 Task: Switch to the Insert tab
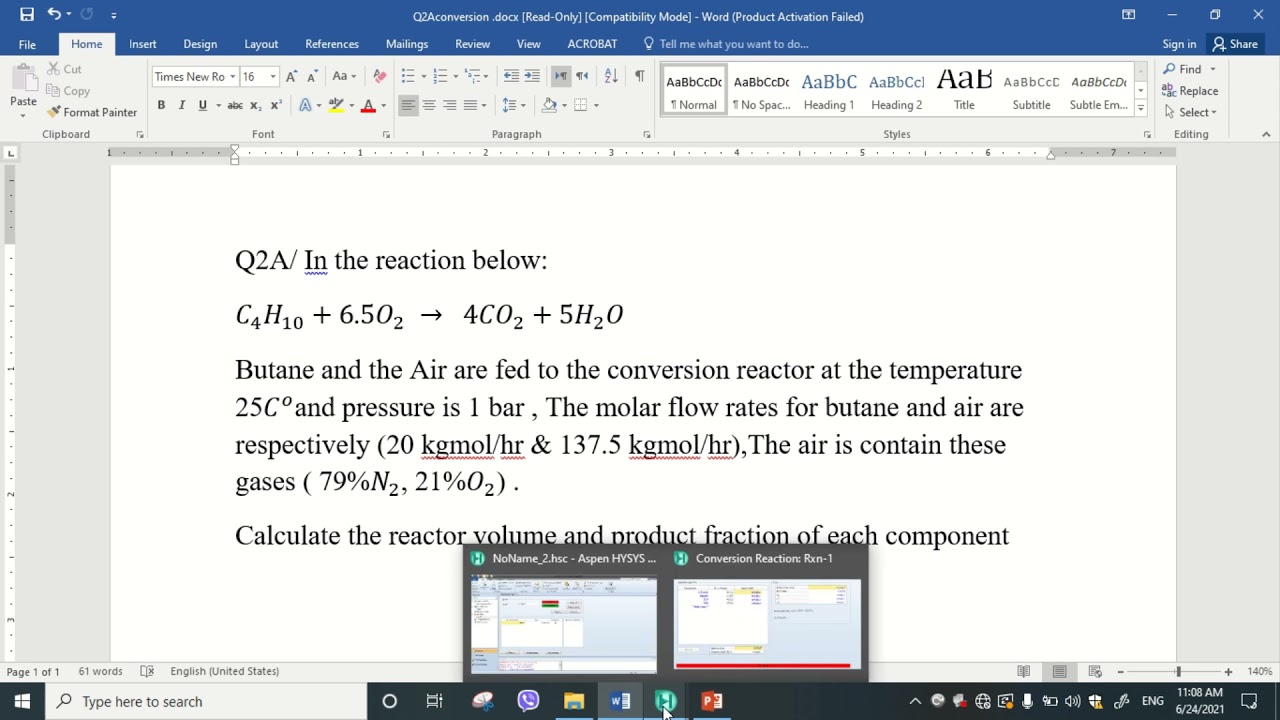(142, 44)
